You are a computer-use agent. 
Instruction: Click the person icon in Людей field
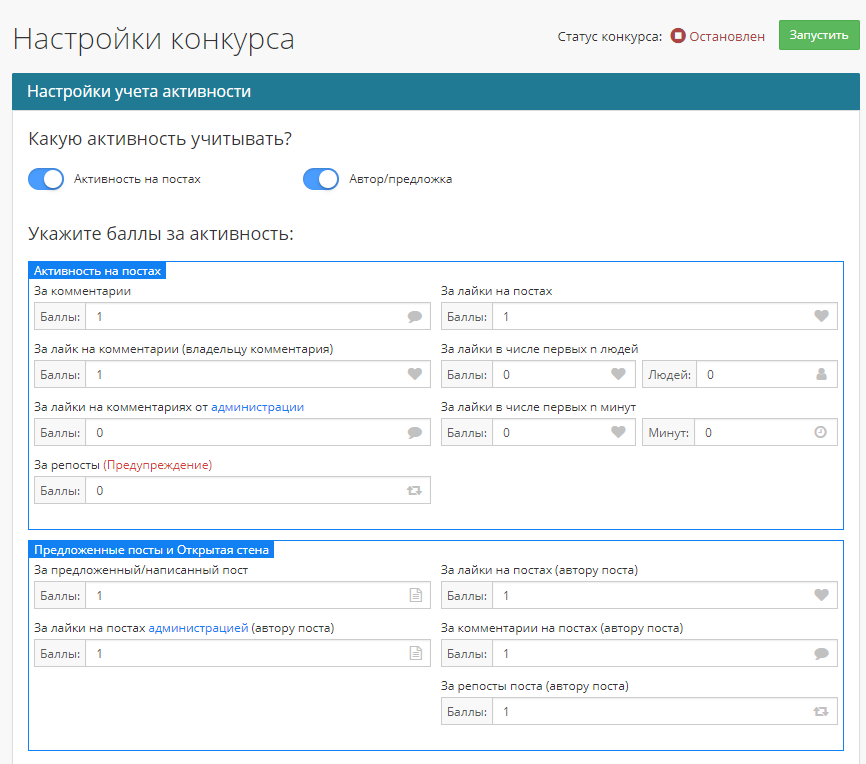[x=821, y=375]
